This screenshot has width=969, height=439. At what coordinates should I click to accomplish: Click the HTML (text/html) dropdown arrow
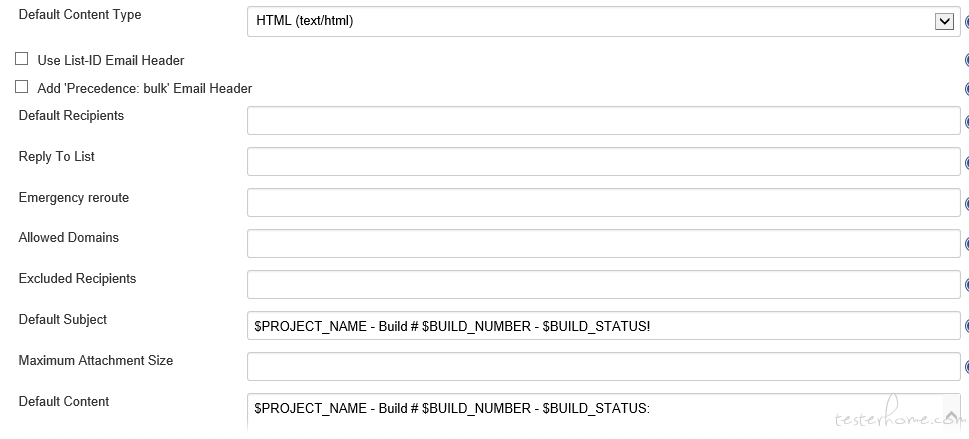[x=943, y=21]
